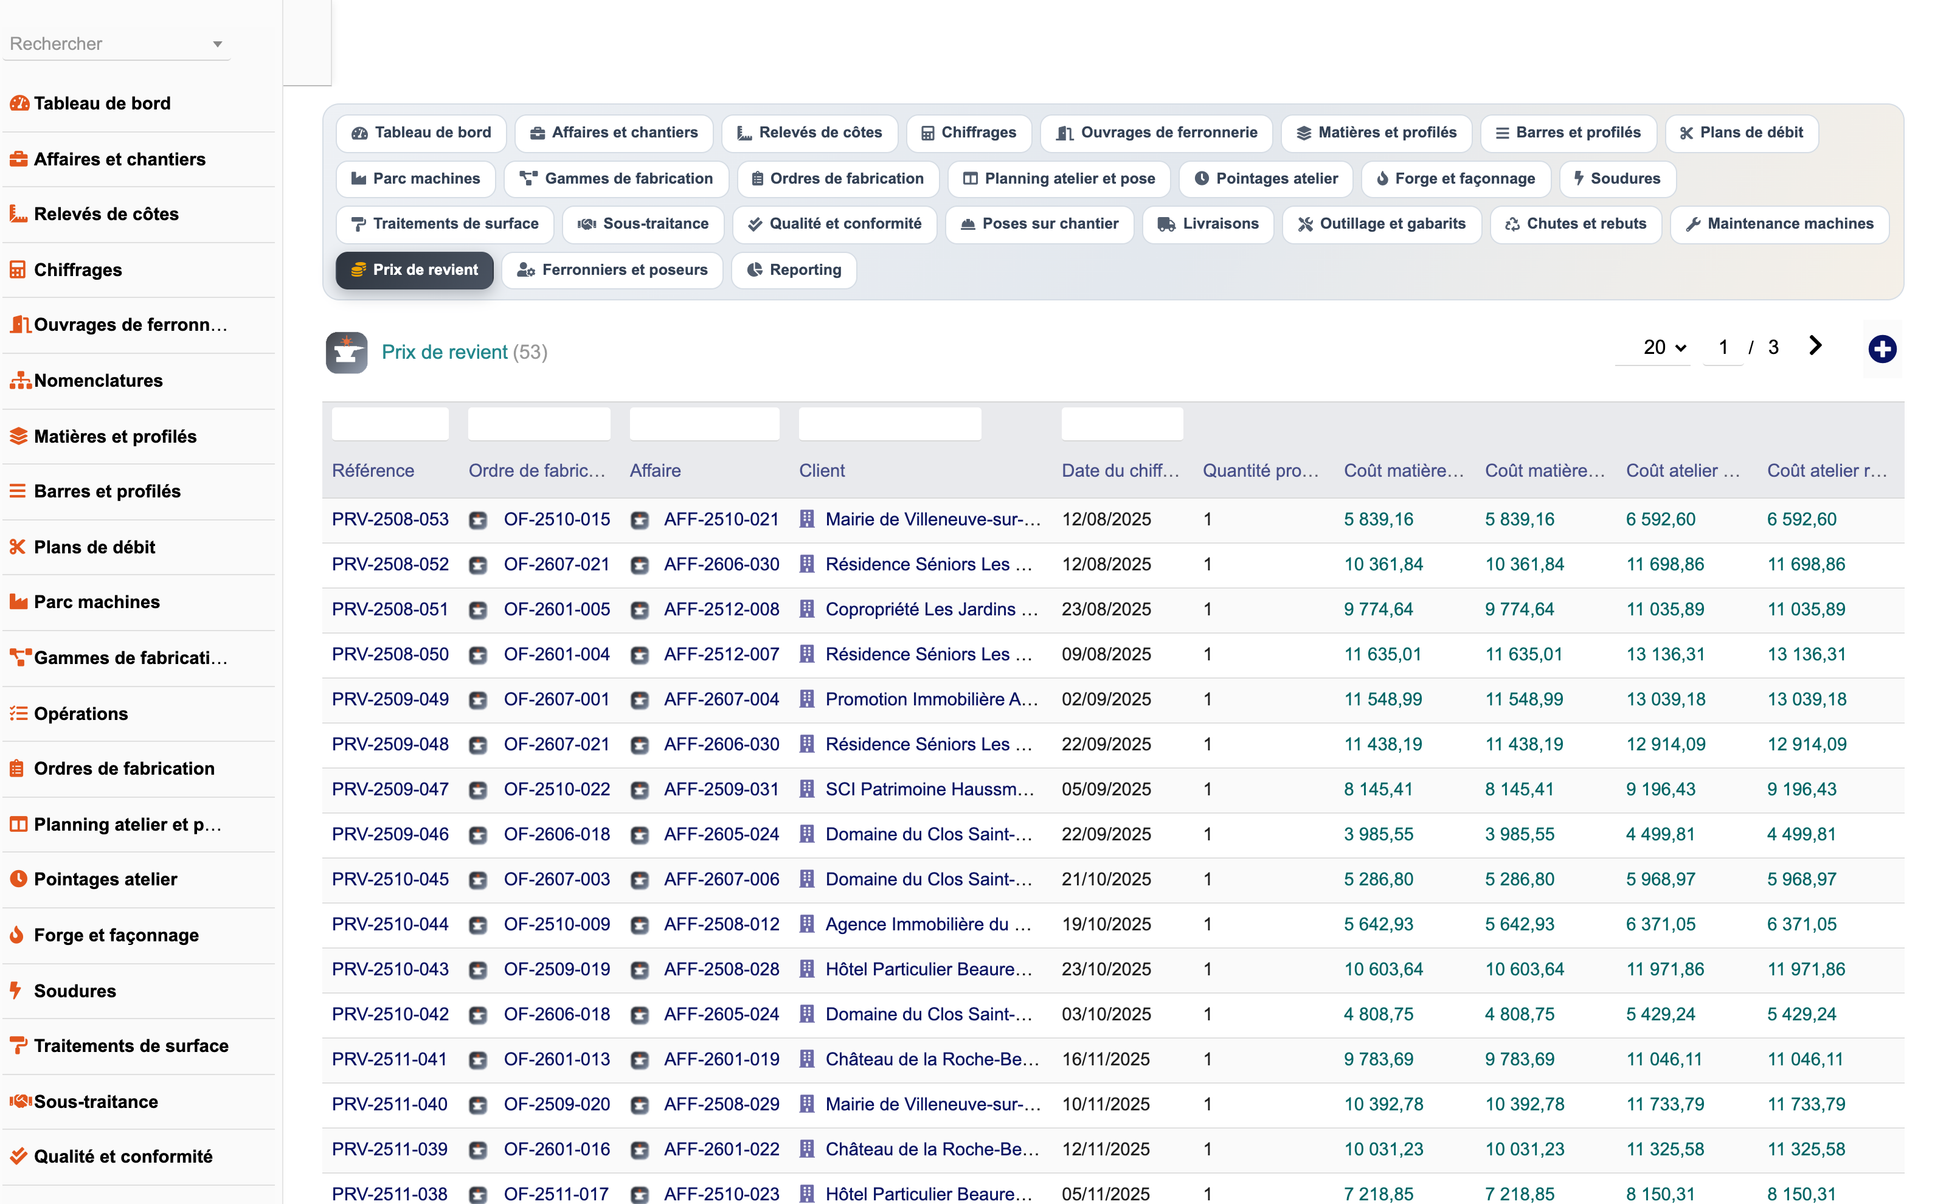Click Sous-traitance handshake icon in sidebar
This screenshot has height=1204, width=1946.
point(20,1101)
